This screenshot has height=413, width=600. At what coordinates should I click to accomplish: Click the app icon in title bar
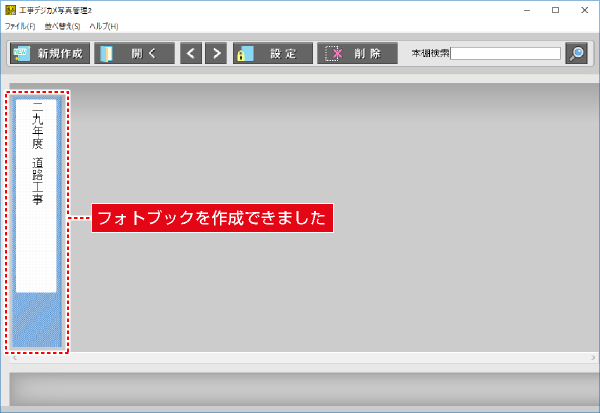(10, 10)
